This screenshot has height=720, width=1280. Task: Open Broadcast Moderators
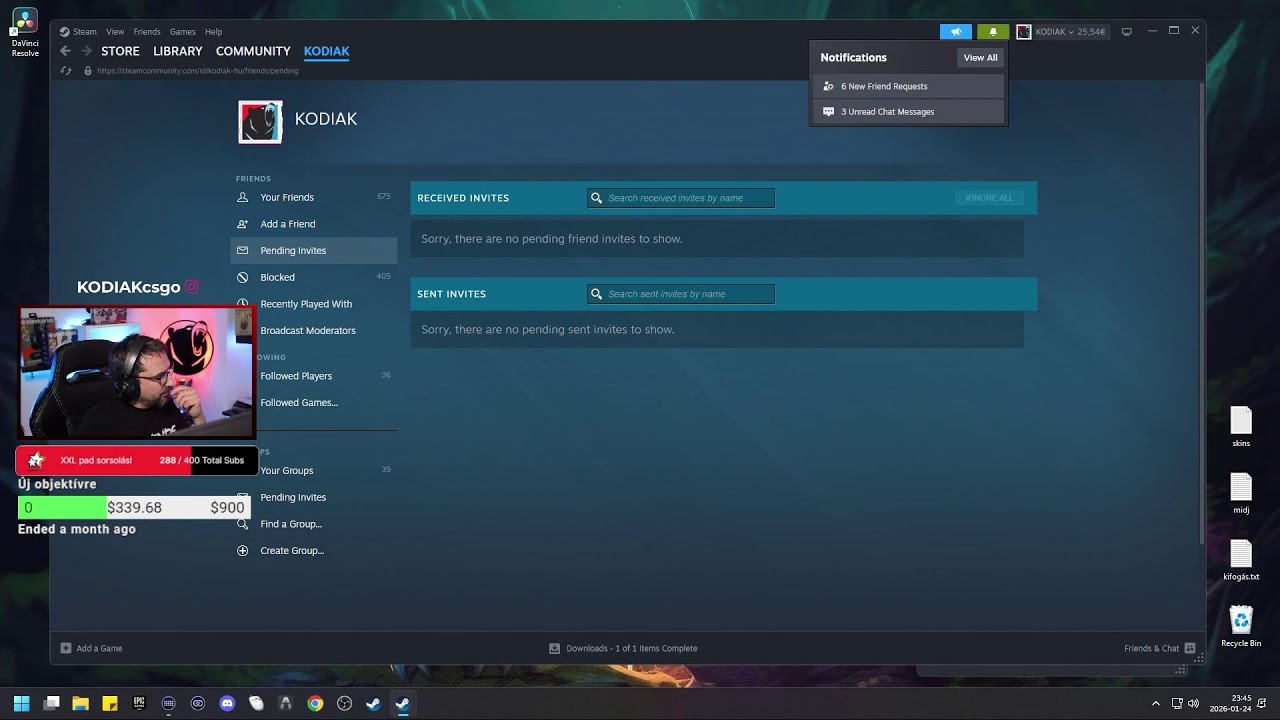[x=308, y=331]
